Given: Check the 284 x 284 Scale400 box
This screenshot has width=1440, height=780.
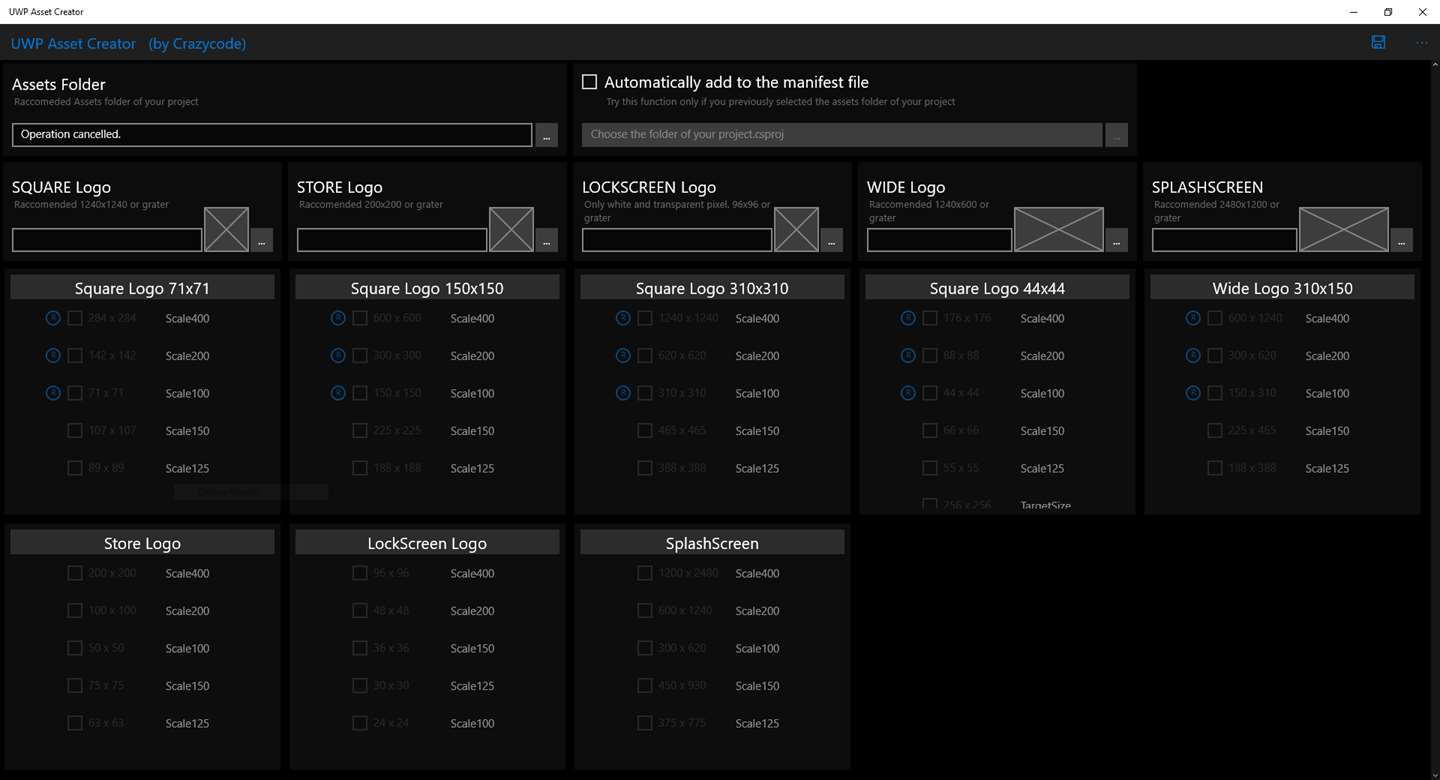Looking at the screenshot, I should [75, 318].
